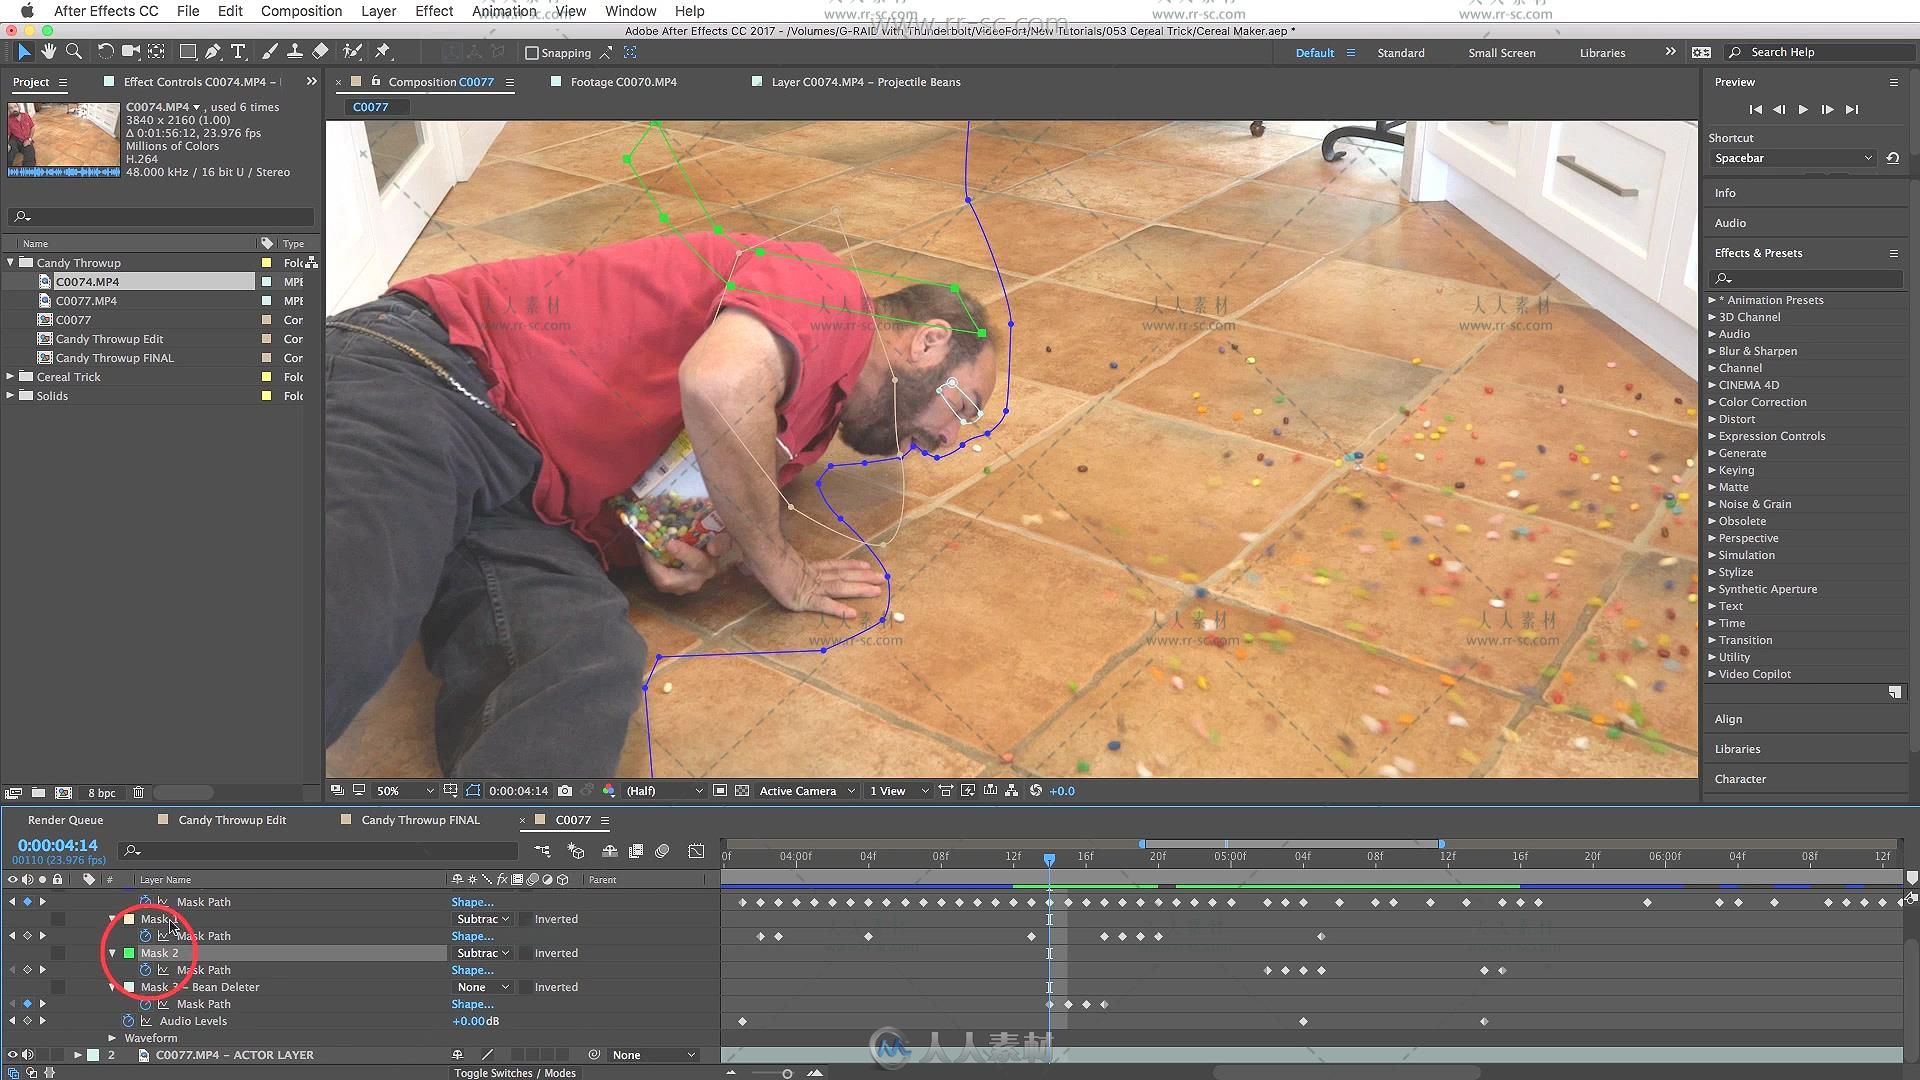Open the Footage C0070.MP4 viewer tab
Screen dimensions: 1920x1080
tap(623, 82)
